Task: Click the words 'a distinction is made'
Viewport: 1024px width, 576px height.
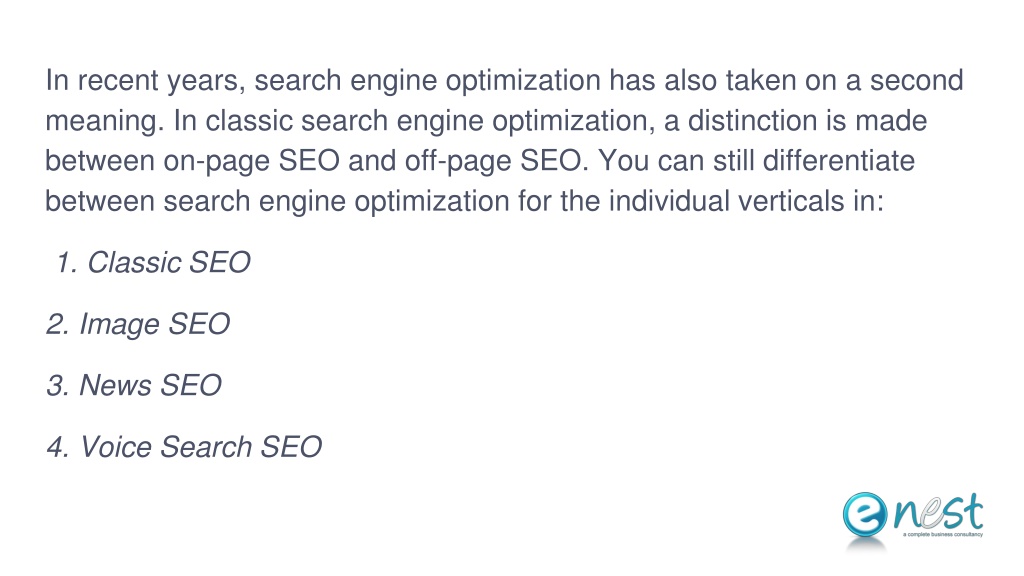Action: click(795, 121)
